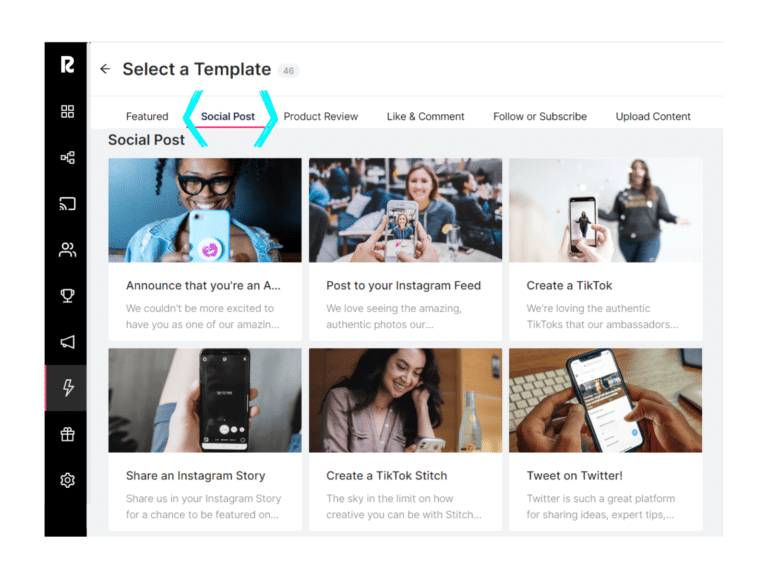Open the gift box icon in sidebar
The height and width of the screenshot is (576, 768).
pyautogui.click(x=67, y=434)
